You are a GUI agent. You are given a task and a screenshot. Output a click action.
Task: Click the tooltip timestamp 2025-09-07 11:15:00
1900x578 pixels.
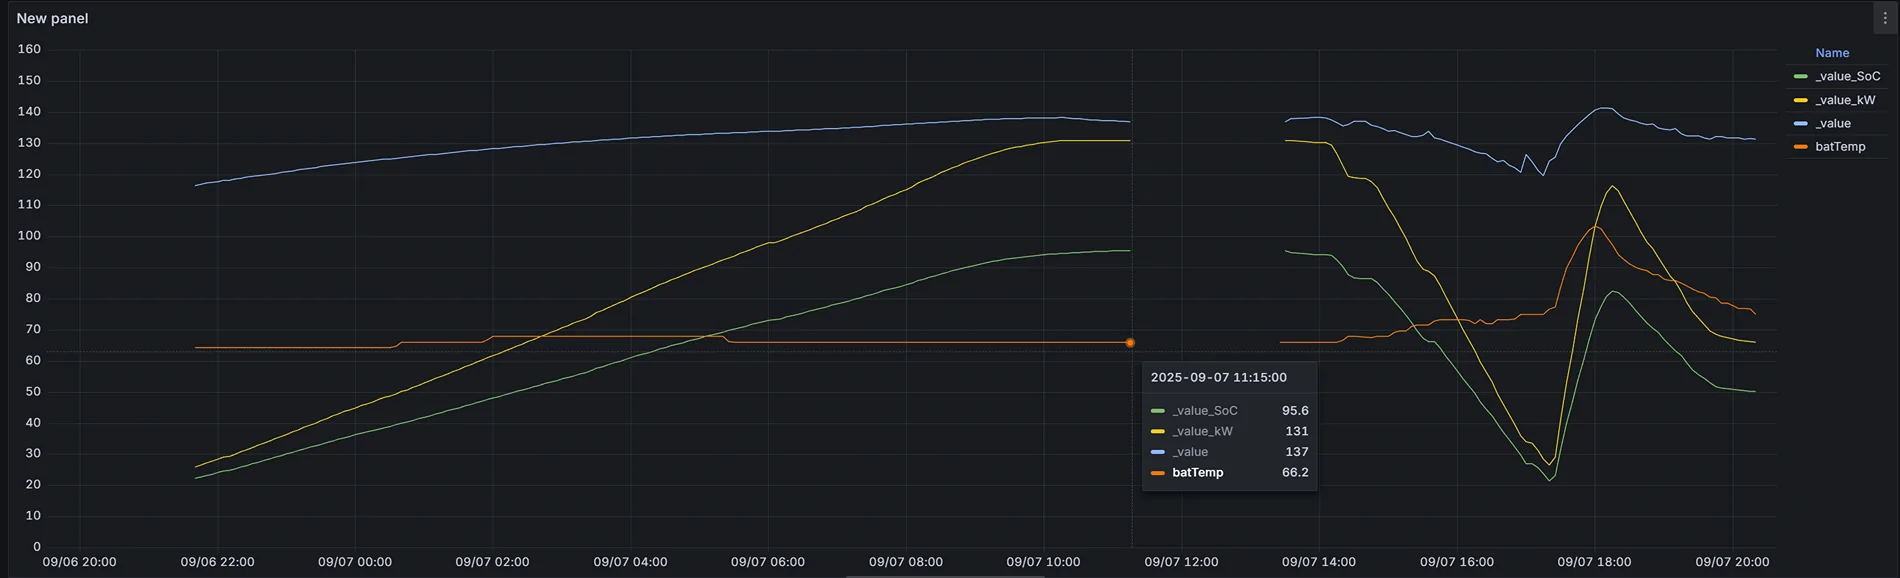tap(1218, 378)
